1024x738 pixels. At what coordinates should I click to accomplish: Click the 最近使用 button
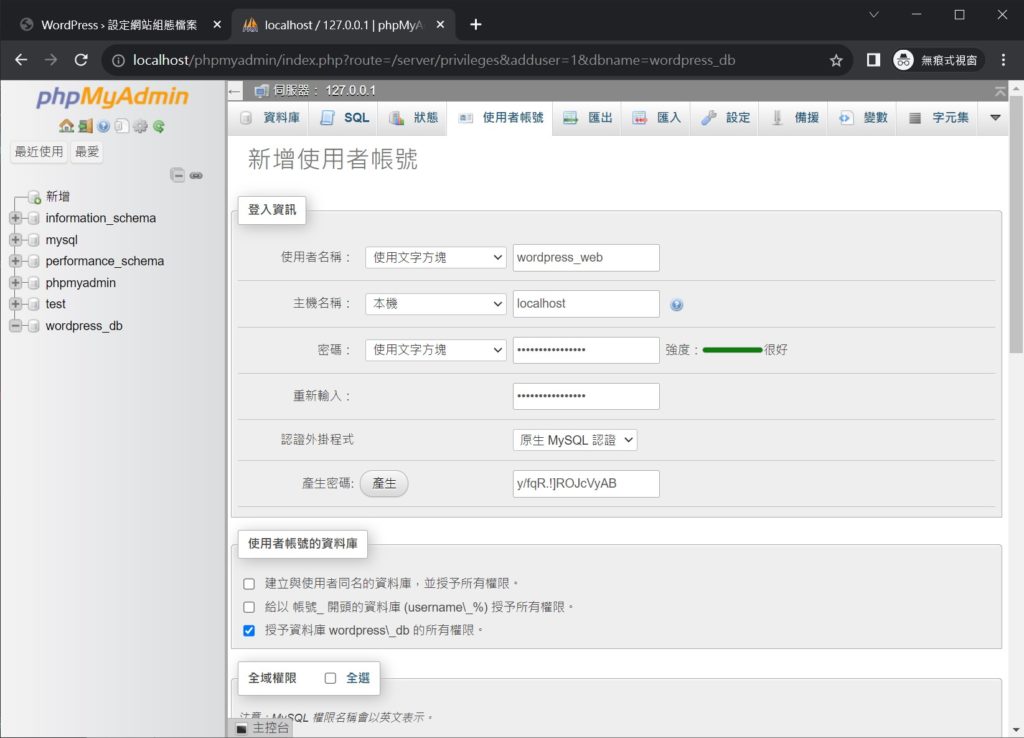(x=39, y=152)
